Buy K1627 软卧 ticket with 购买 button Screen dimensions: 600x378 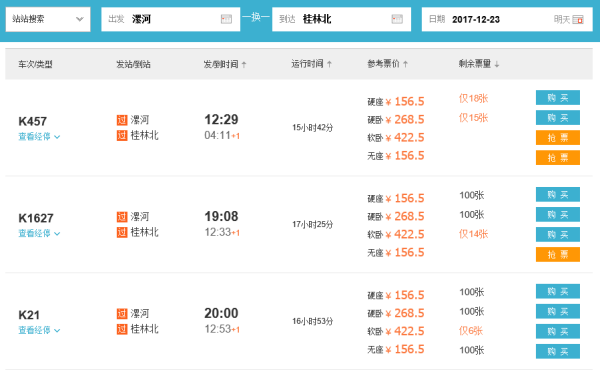[558, 235]
